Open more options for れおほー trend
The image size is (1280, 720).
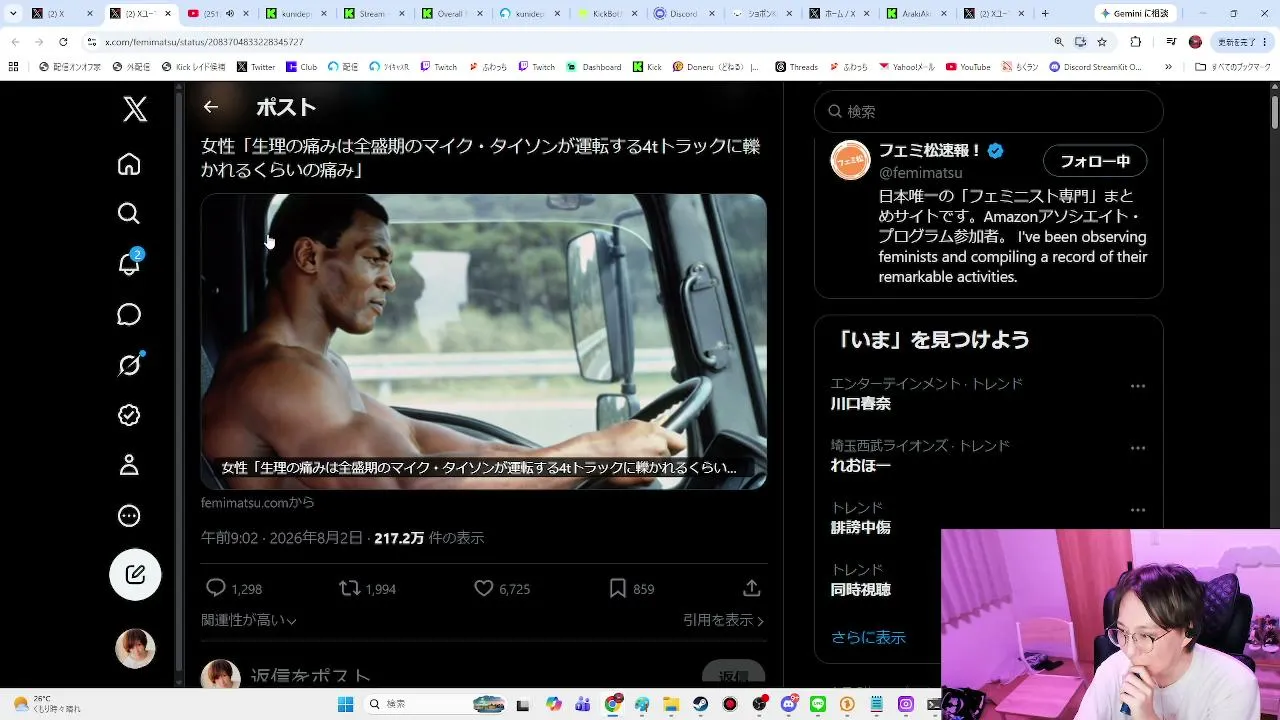click(1138, 448)
